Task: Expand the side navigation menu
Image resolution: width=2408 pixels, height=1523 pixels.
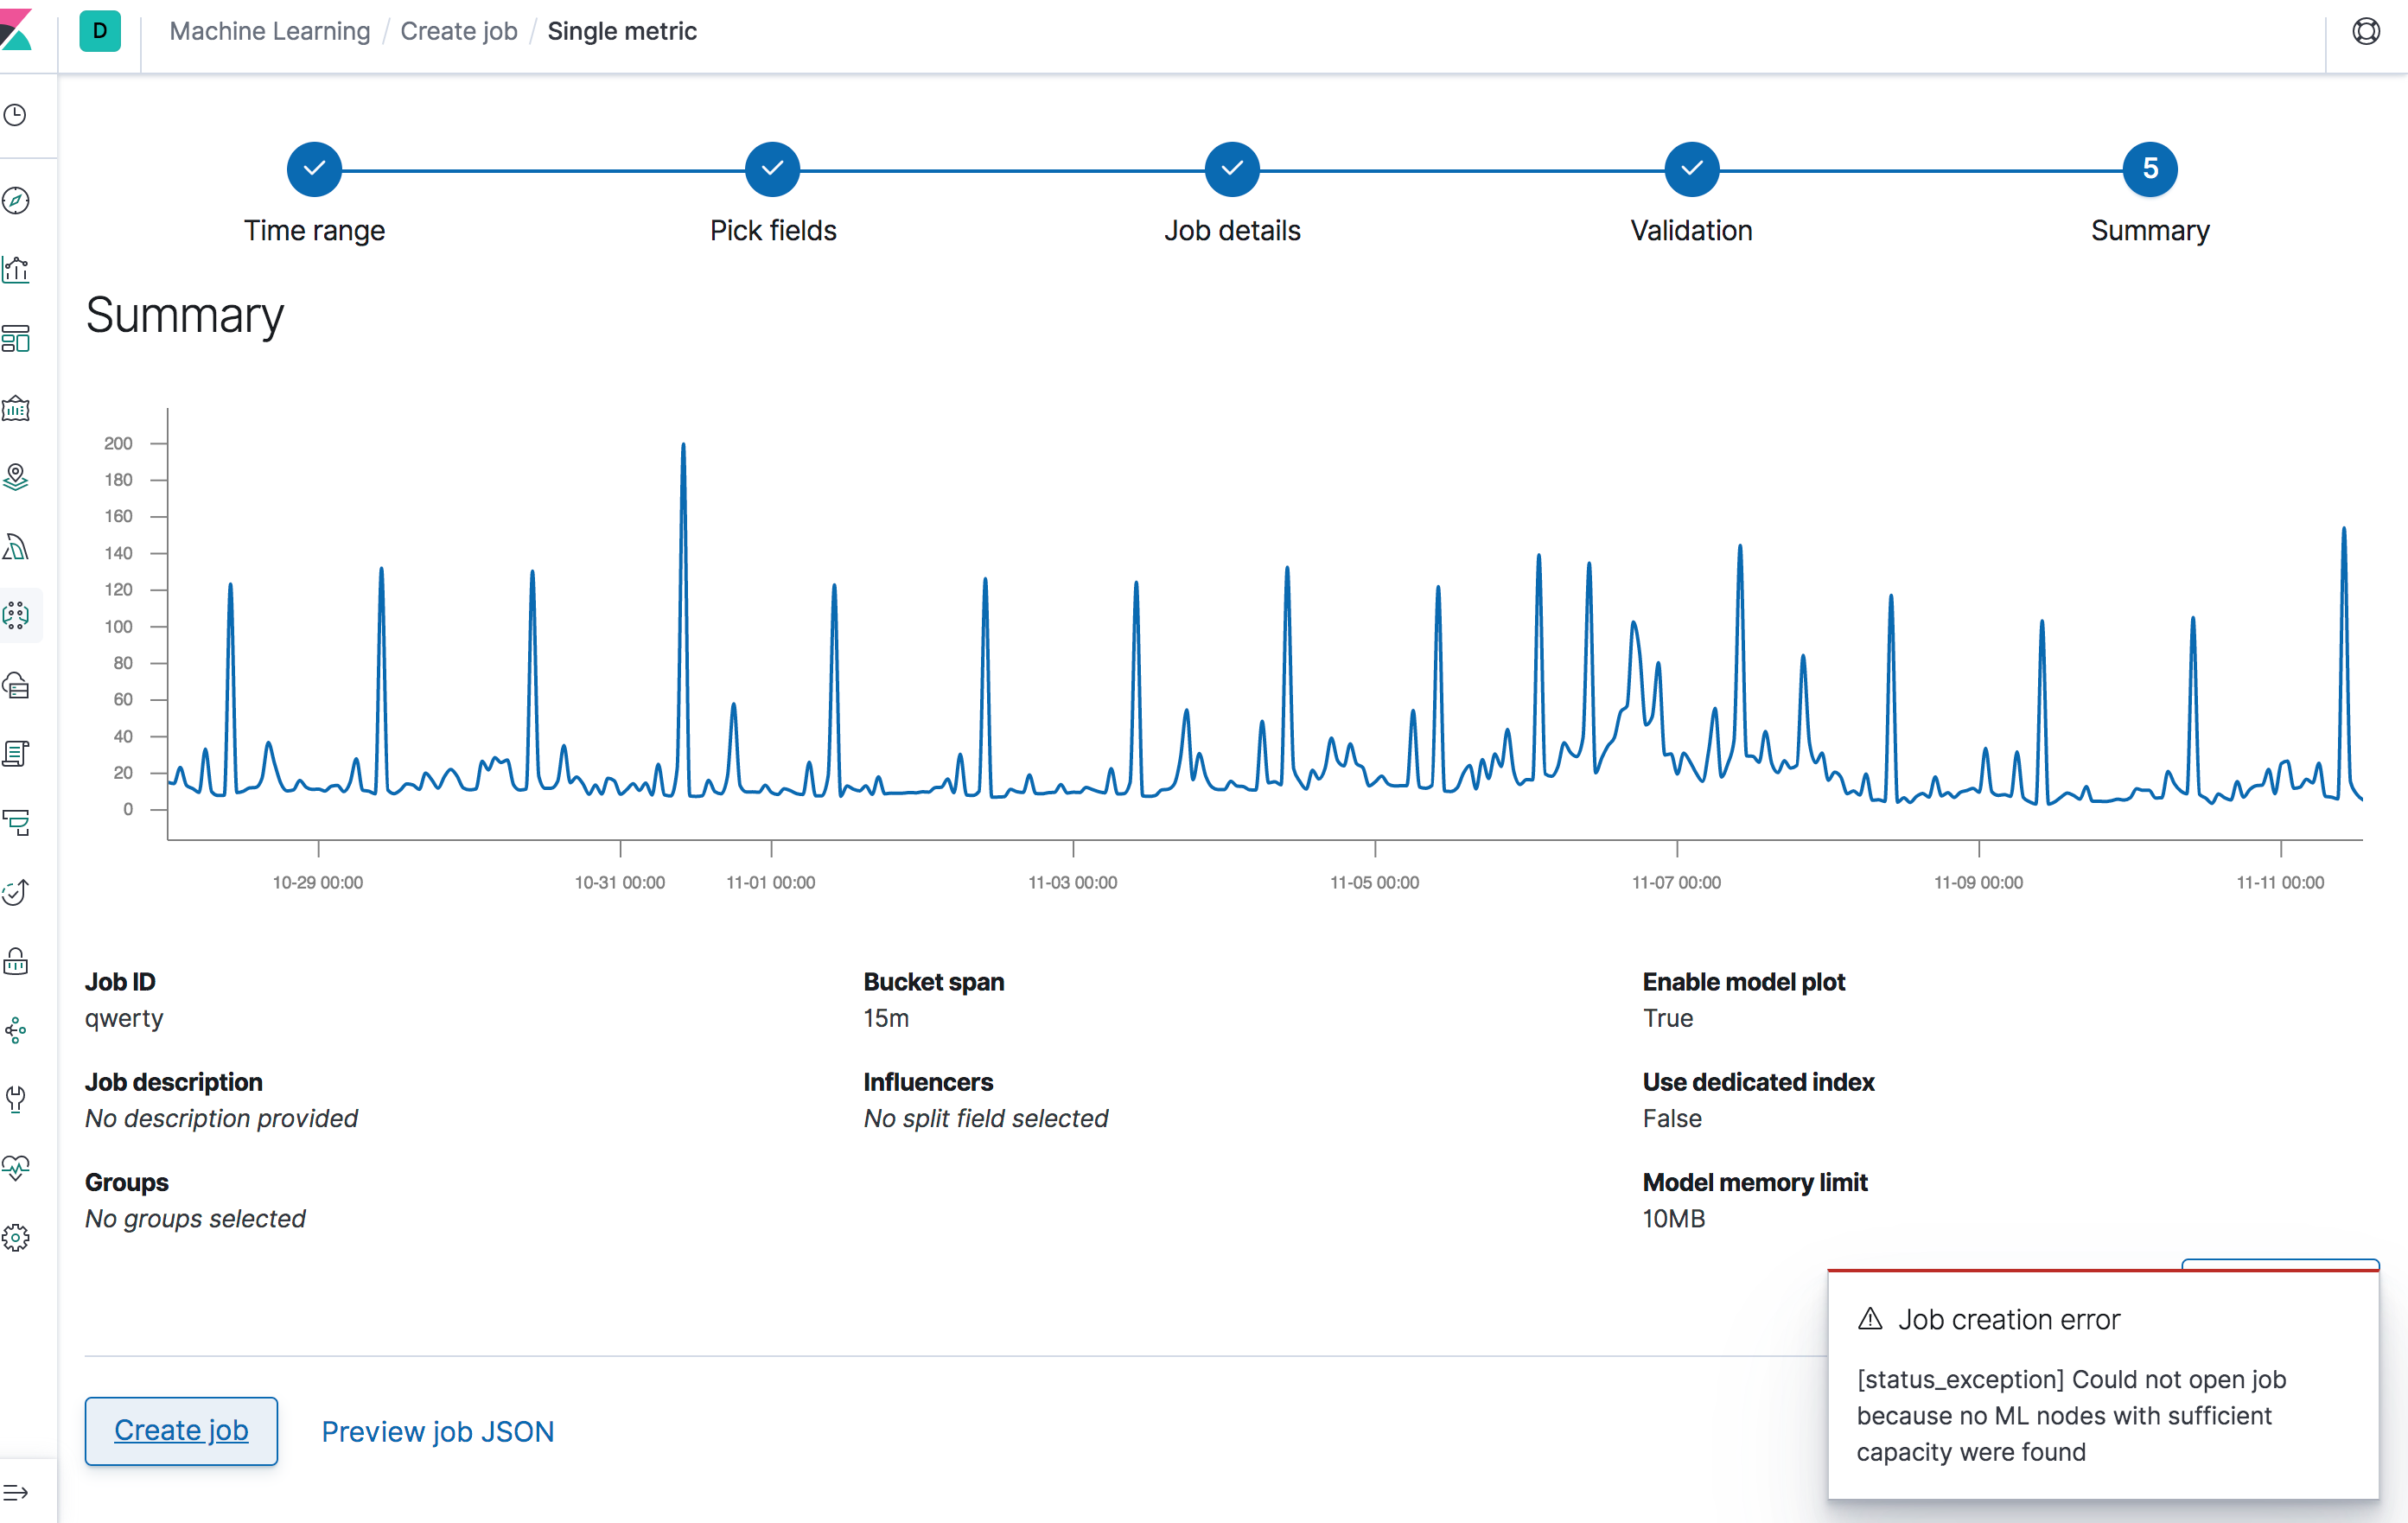Action: tap(16, 1492)
